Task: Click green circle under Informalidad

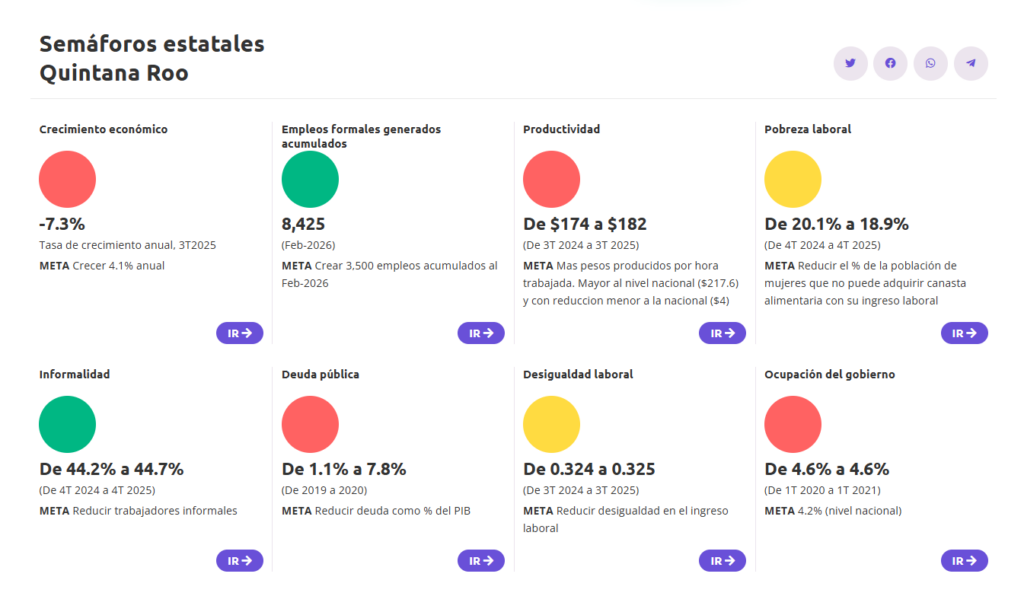Action: (67, 424)
